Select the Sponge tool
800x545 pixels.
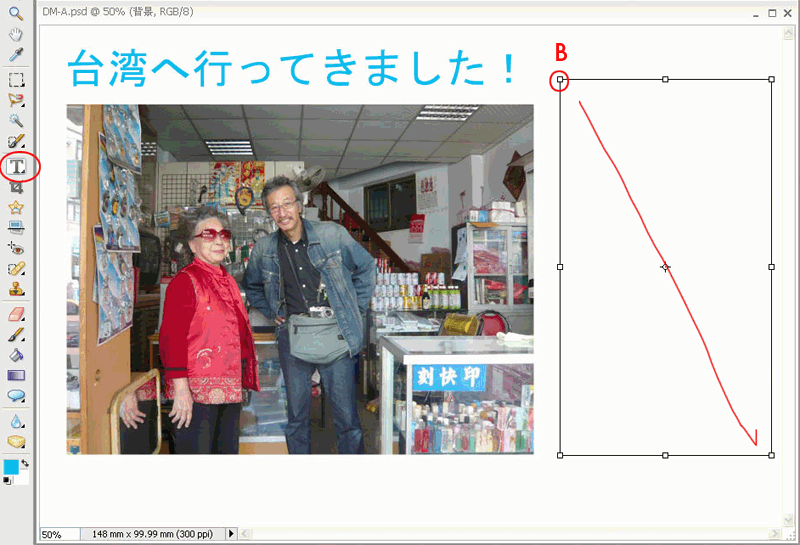pos(16,442)
